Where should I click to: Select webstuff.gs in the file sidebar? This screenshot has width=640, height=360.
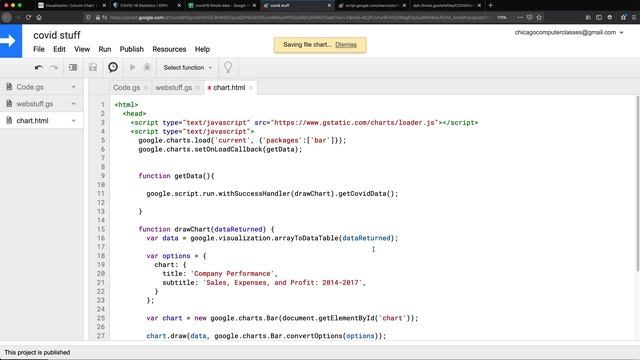(x=35, y=104)
